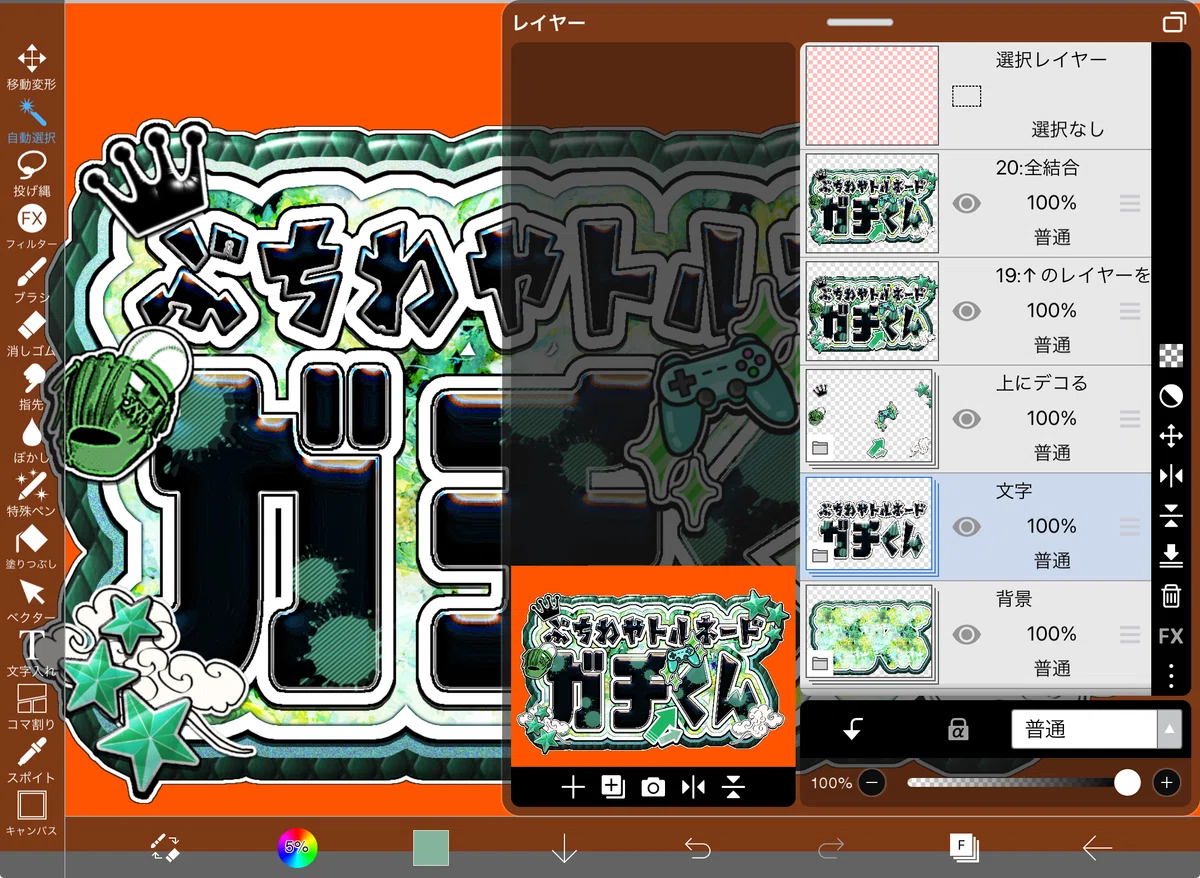Detach the layer window with top-right icon
Screen dimensions: 1200x878
[x=1173, y=22]
